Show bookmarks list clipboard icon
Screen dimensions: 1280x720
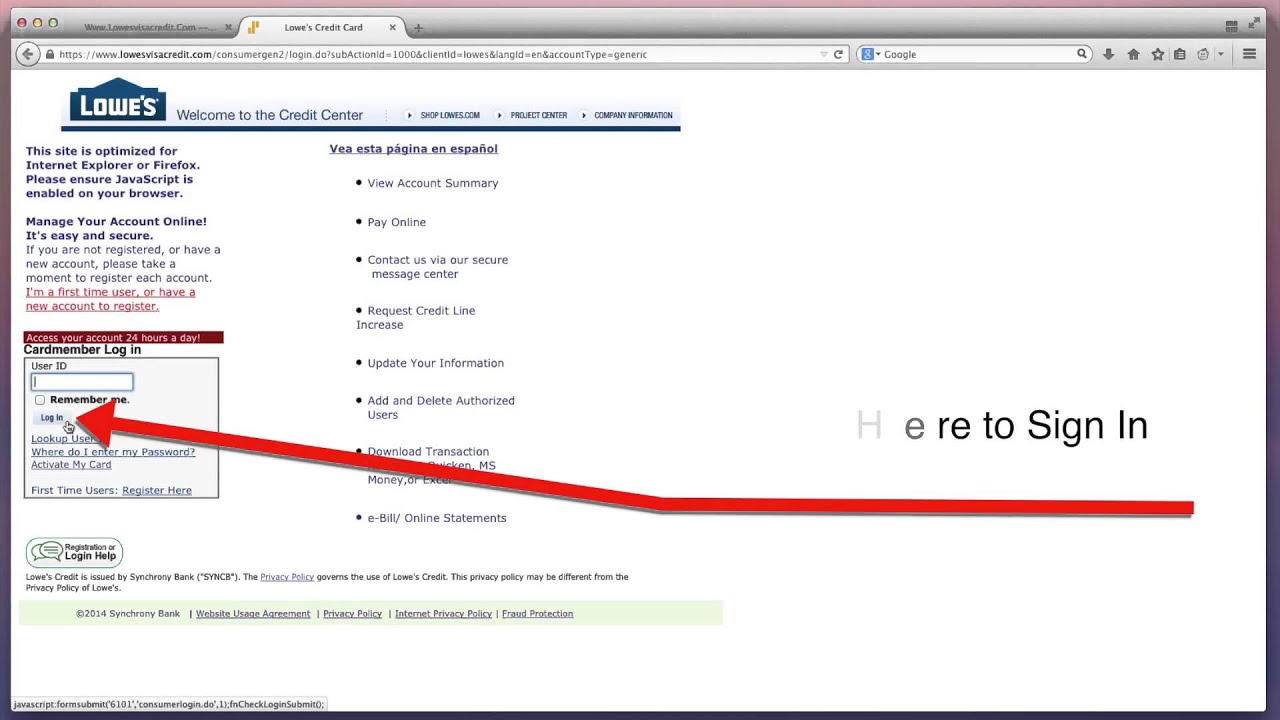(x=1180, y=54)
